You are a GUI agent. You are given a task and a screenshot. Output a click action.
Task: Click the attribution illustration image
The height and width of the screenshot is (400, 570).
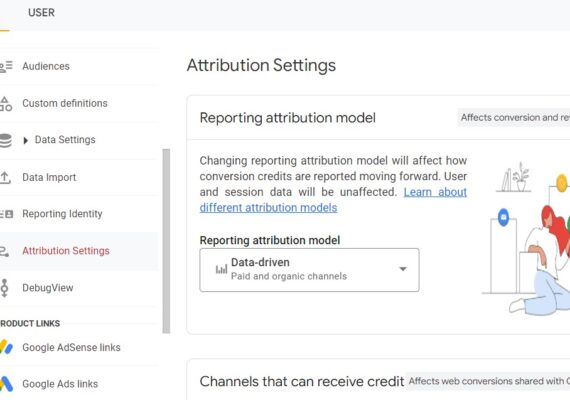pyautogui.click(x=526, y=239)
